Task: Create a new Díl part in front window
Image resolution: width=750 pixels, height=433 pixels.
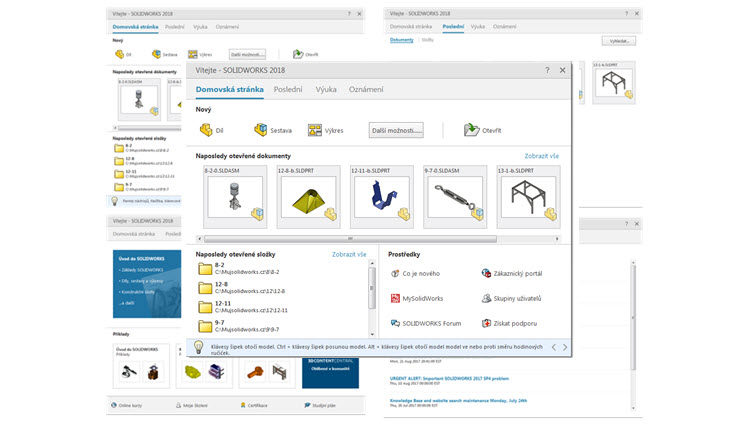Action: tap(211, 130)
